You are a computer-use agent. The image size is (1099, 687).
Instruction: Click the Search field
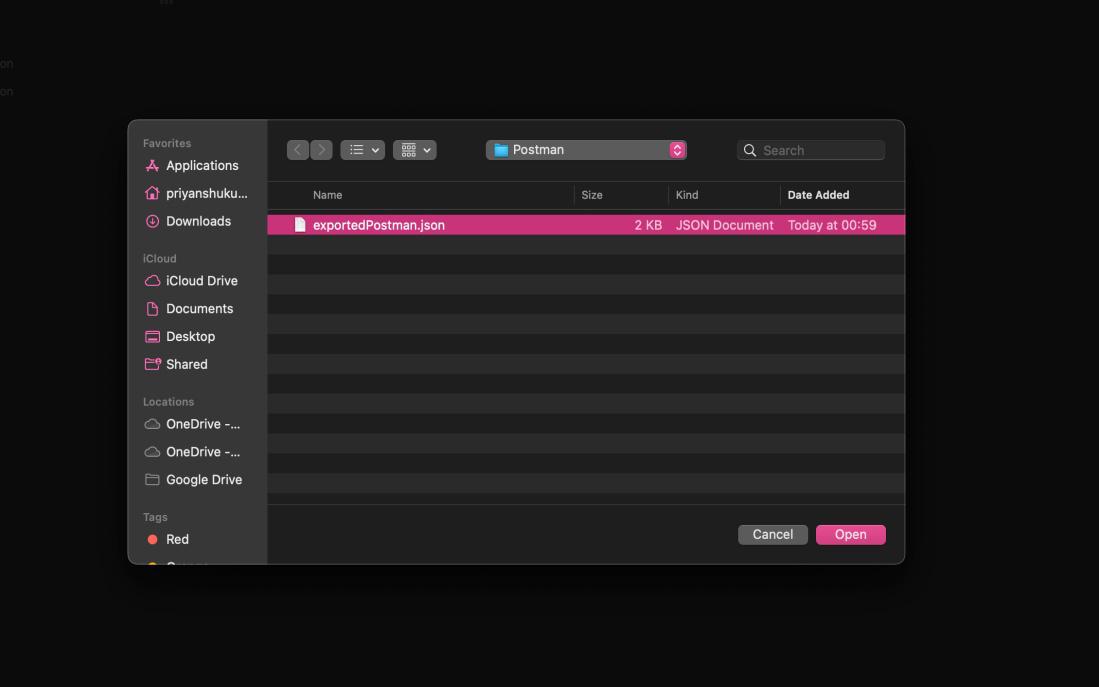pos(811,150)
